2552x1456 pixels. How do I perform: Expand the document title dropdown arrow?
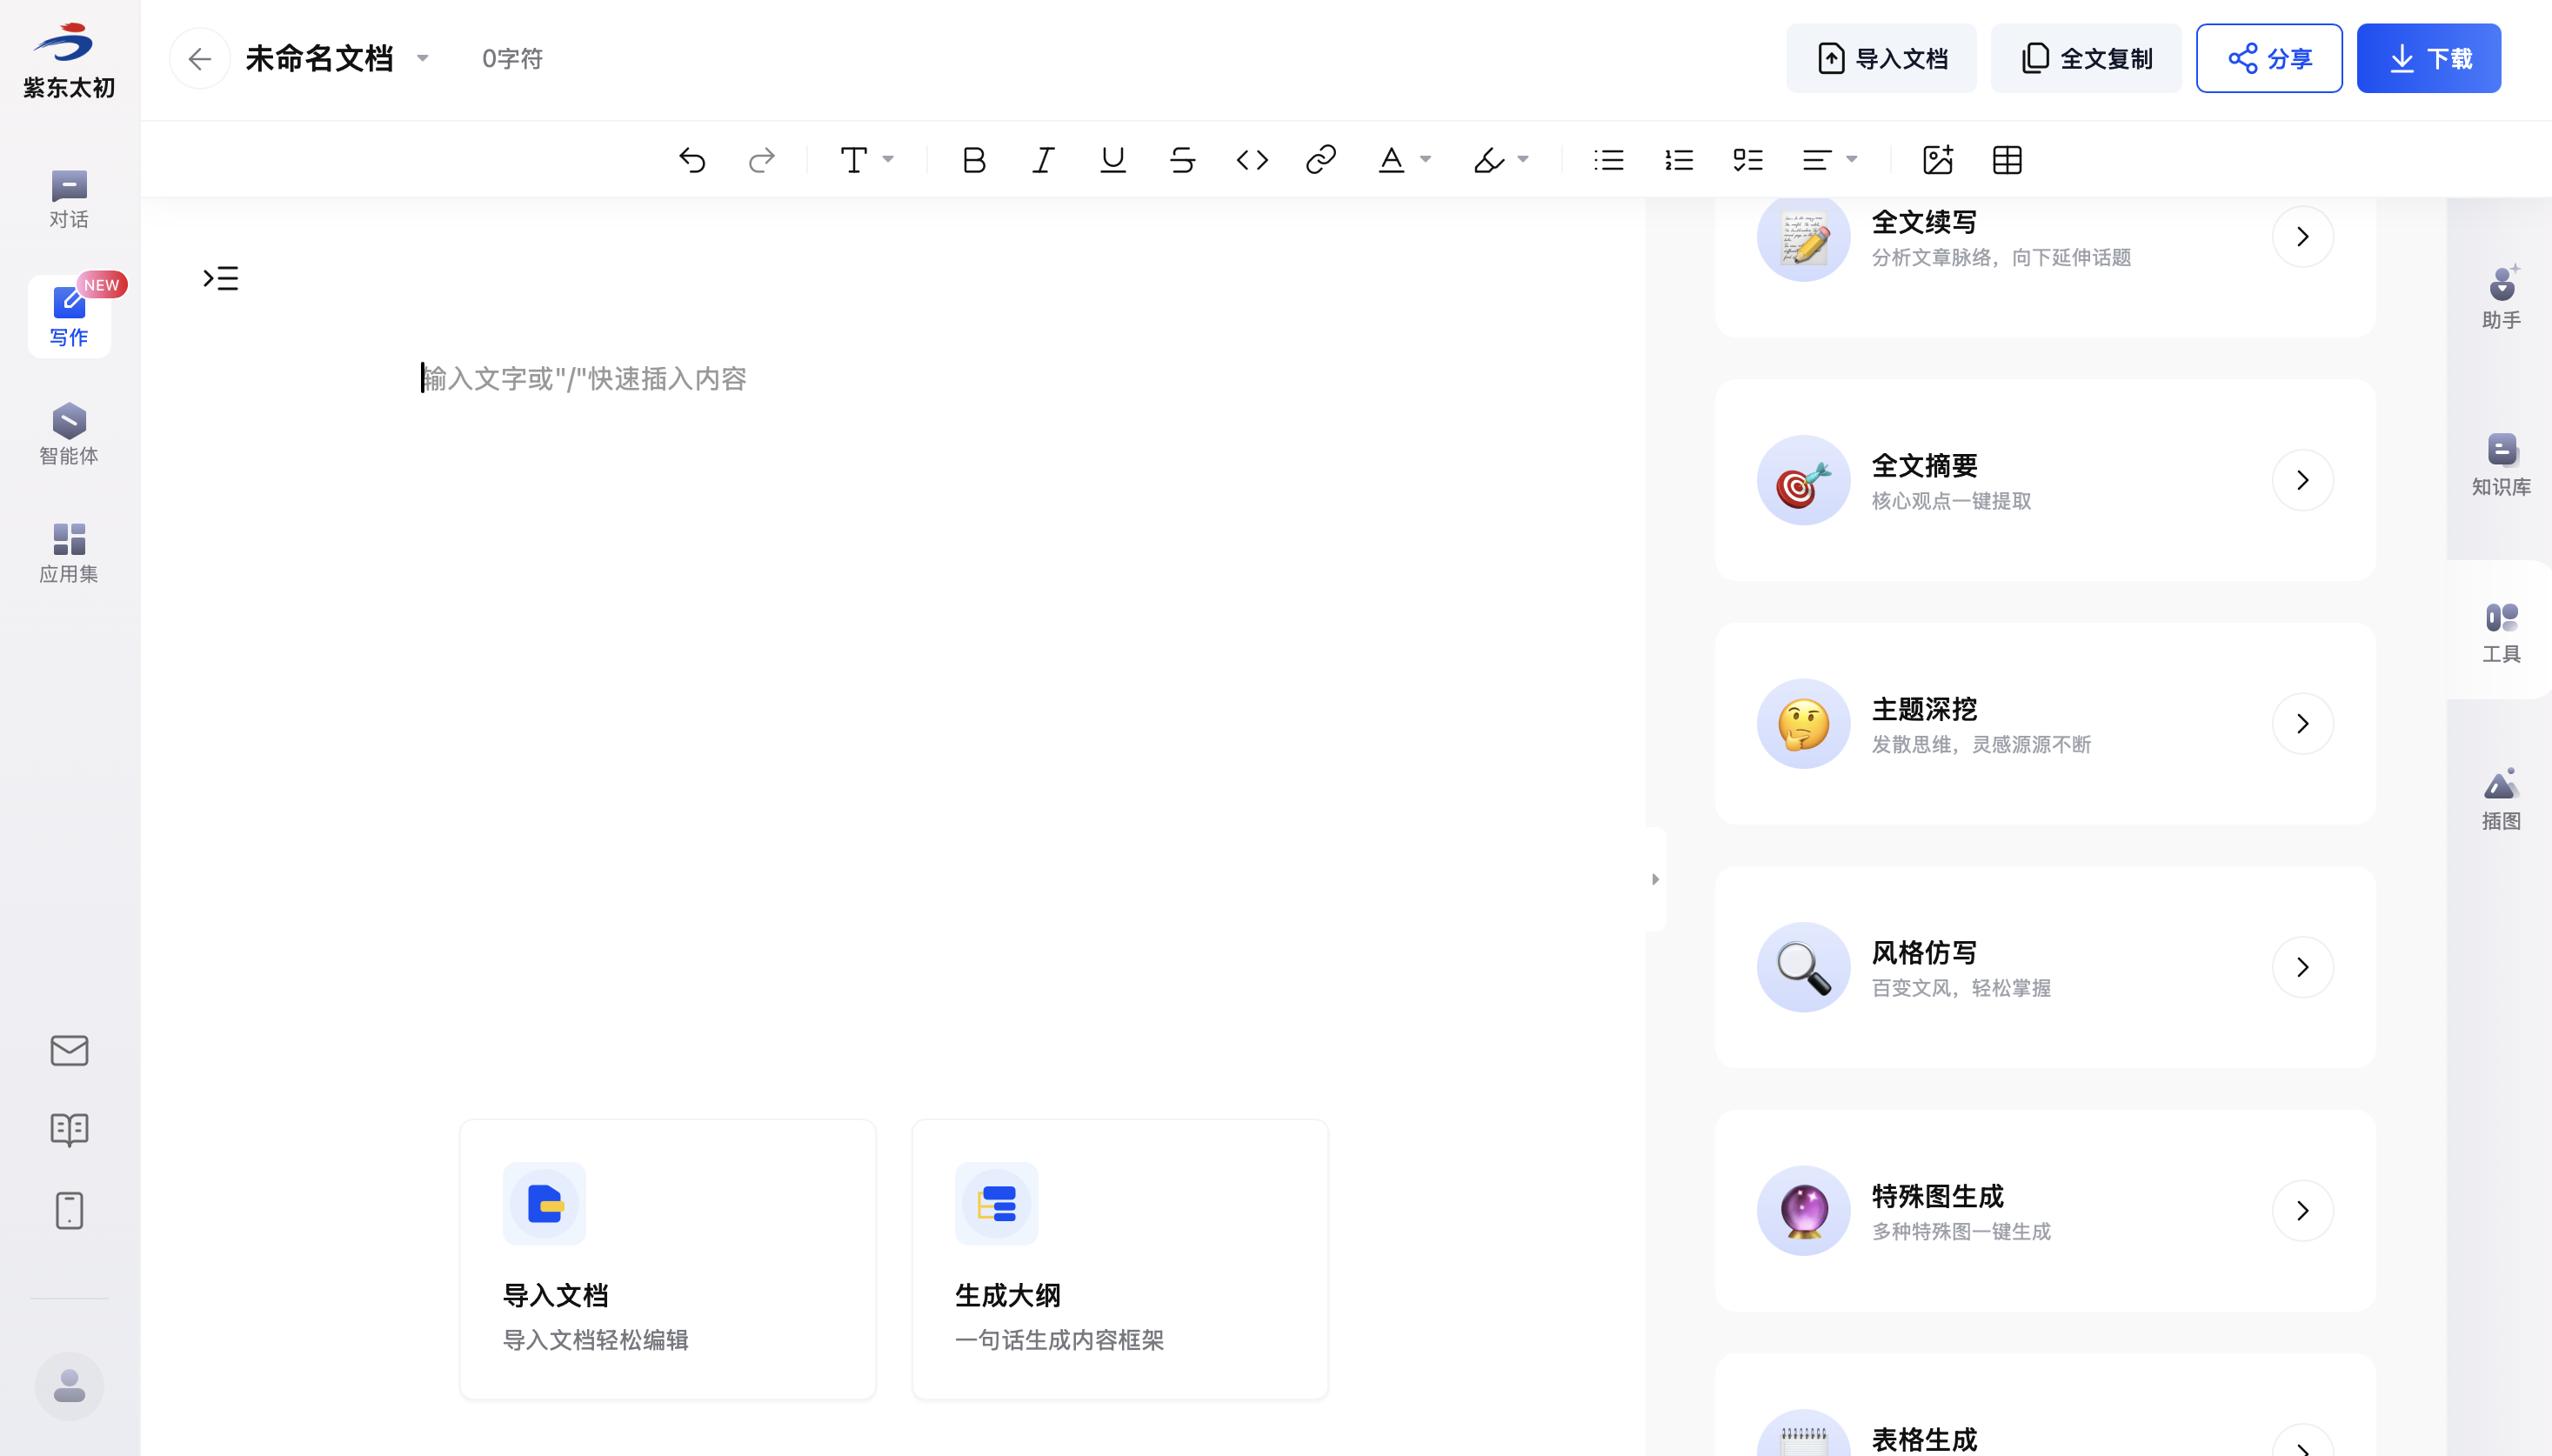point(423,58)
